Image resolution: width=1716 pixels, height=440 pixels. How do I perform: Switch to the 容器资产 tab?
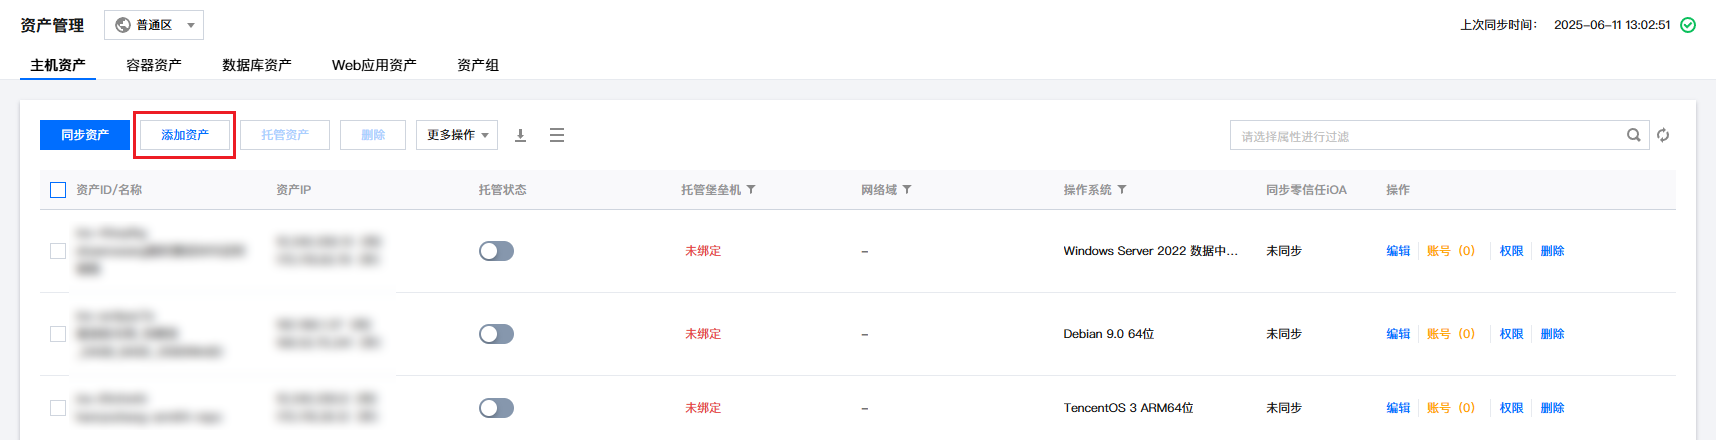154,65
